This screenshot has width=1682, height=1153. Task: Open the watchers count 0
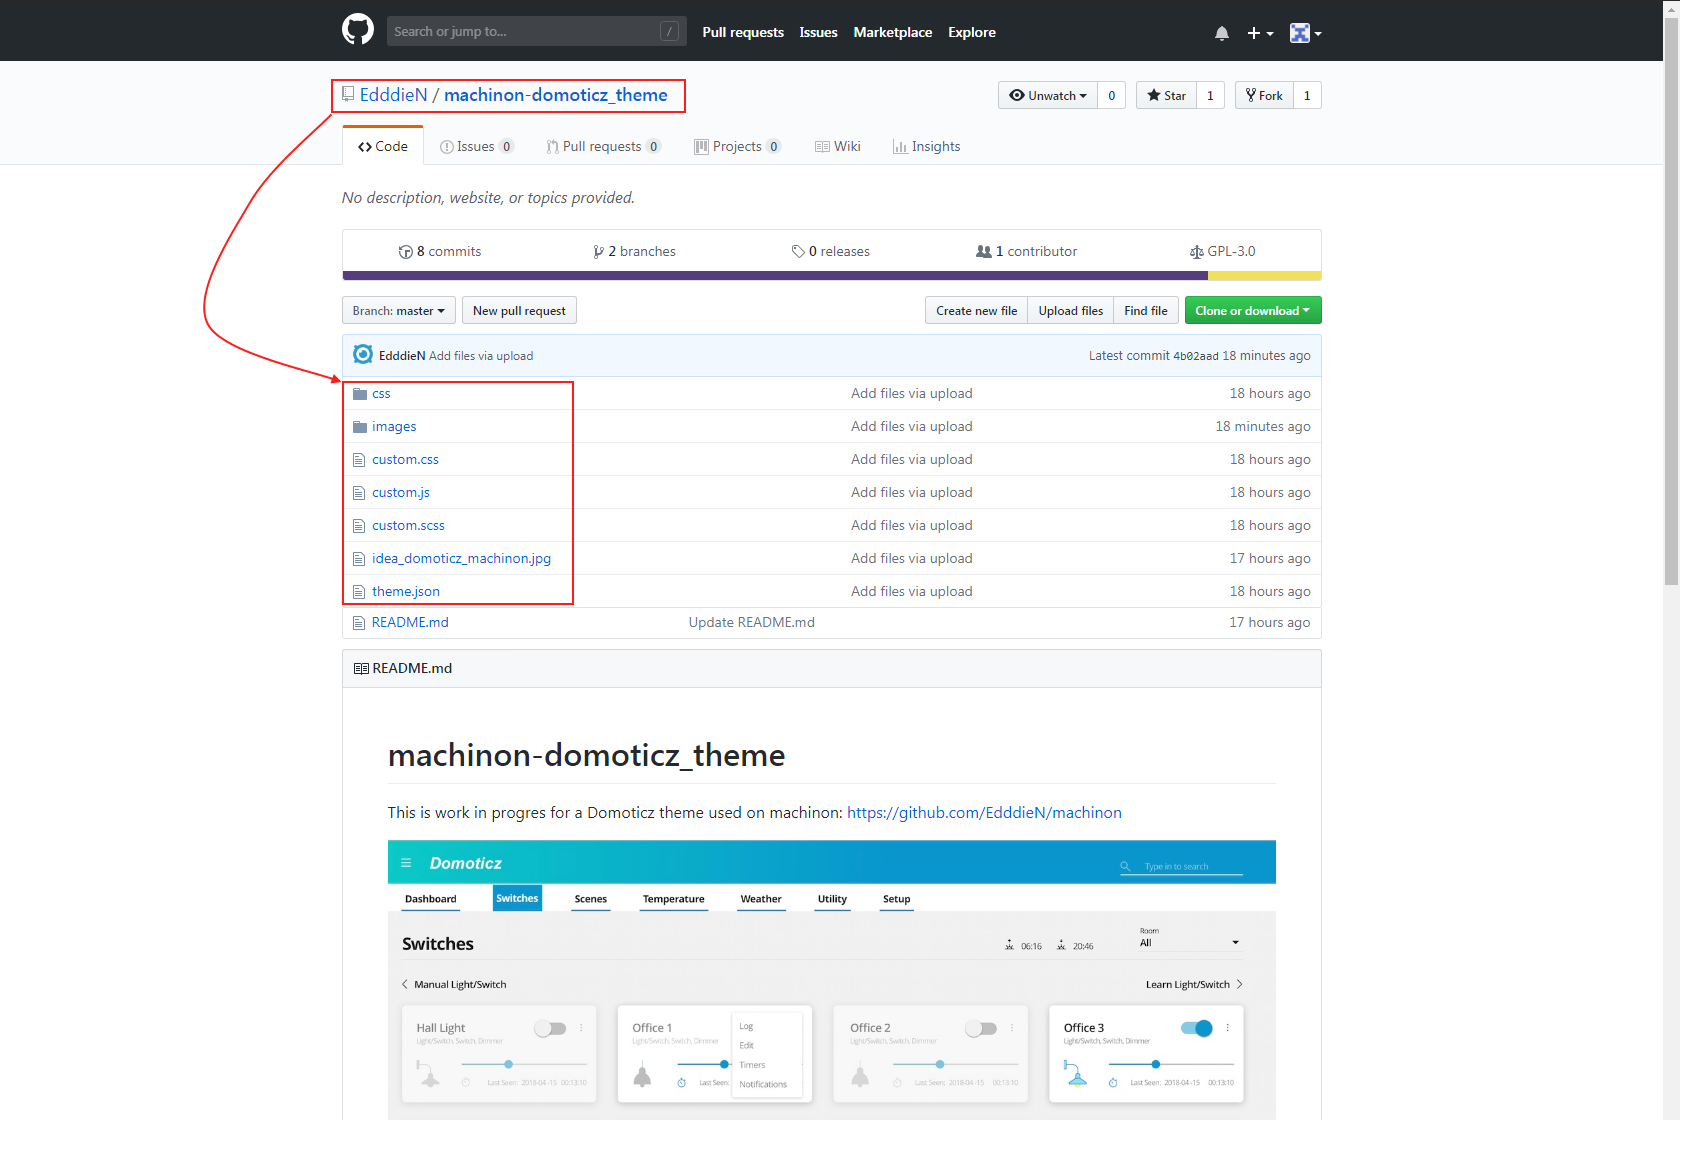click(x=1112, y=95)
